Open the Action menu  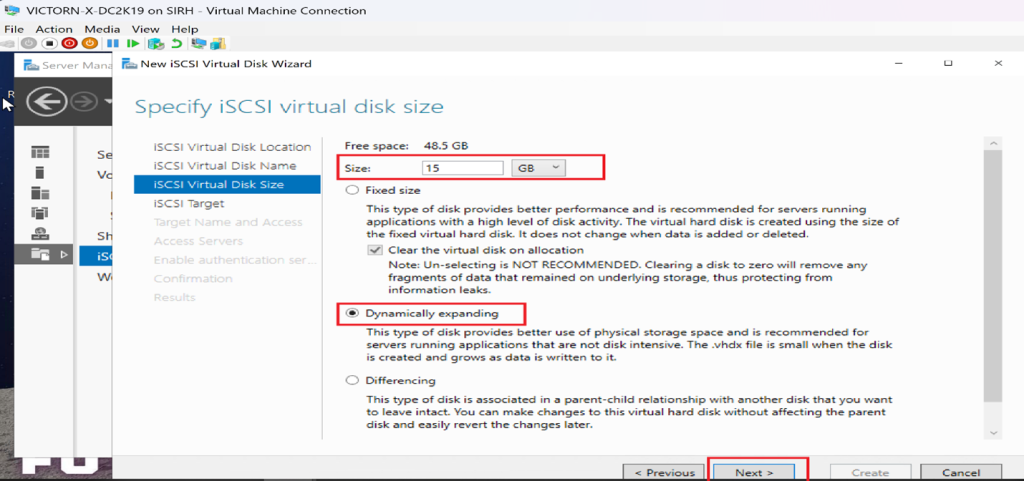point(54,29)
